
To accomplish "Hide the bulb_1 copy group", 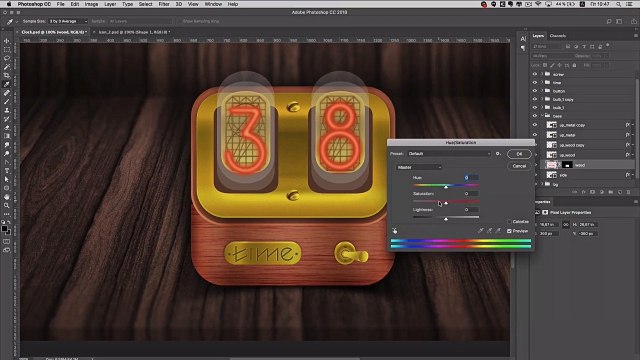I will tap(535, 99).
